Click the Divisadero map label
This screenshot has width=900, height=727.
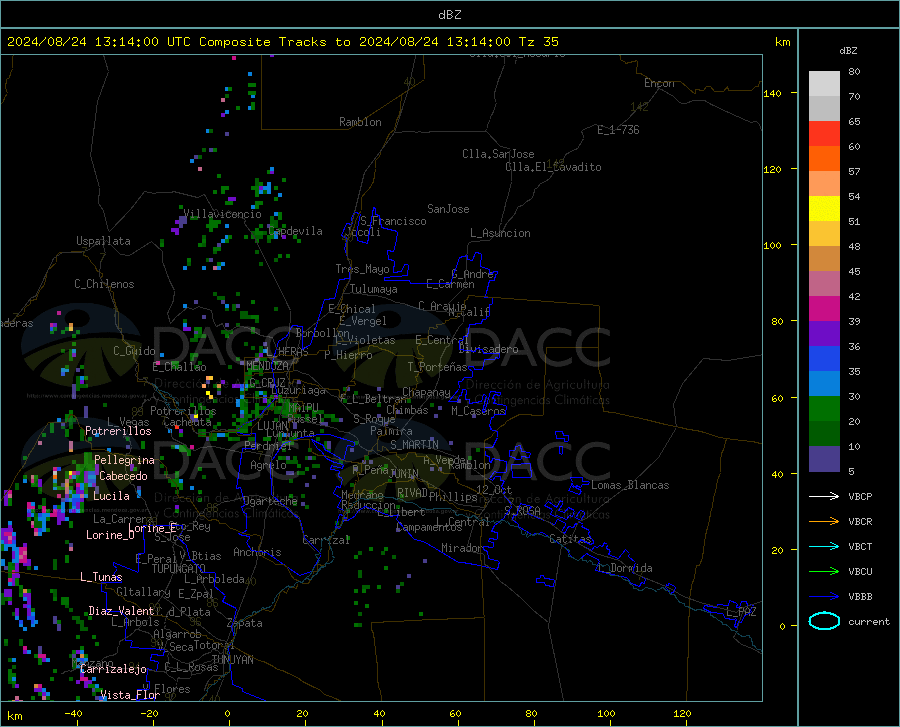tap(488, 349)
